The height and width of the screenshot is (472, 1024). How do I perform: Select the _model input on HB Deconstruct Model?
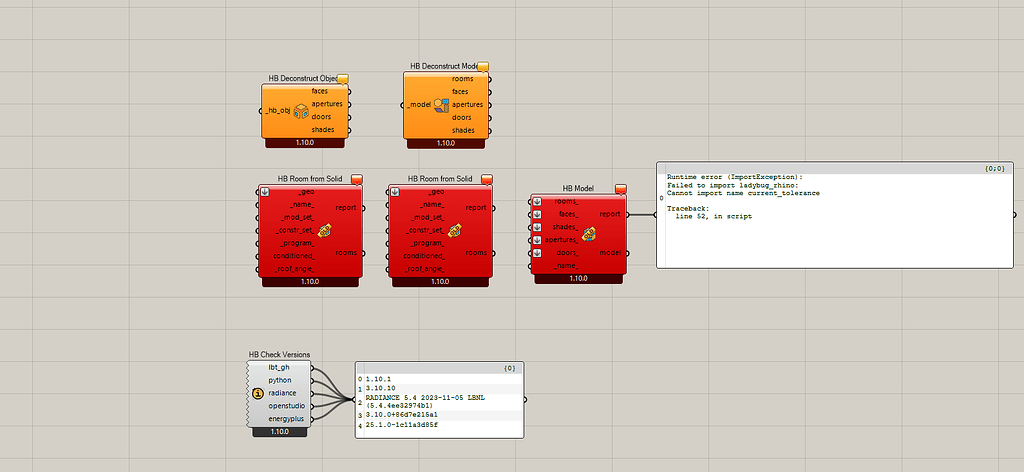pos(418,105)
